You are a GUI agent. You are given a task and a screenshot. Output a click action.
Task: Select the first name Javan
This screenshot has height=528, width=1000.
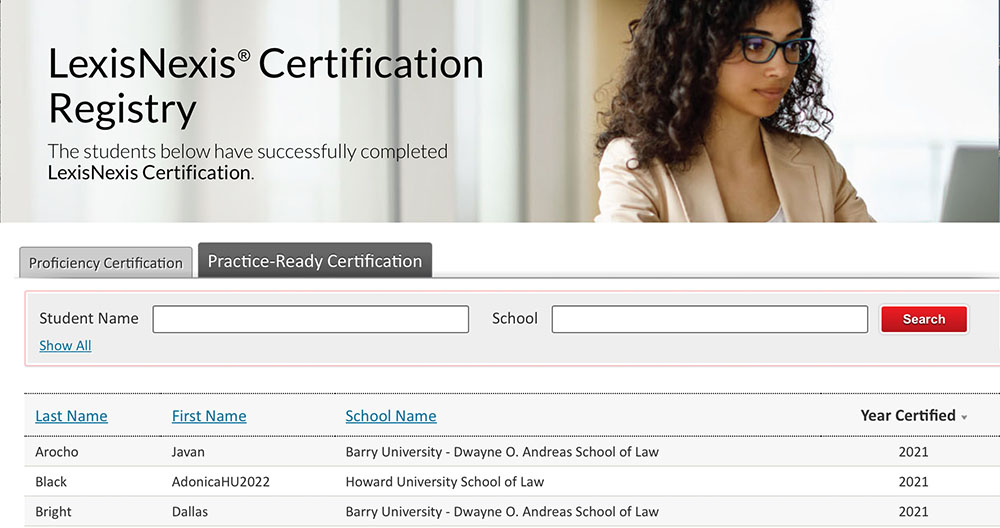tap(188, 452)
